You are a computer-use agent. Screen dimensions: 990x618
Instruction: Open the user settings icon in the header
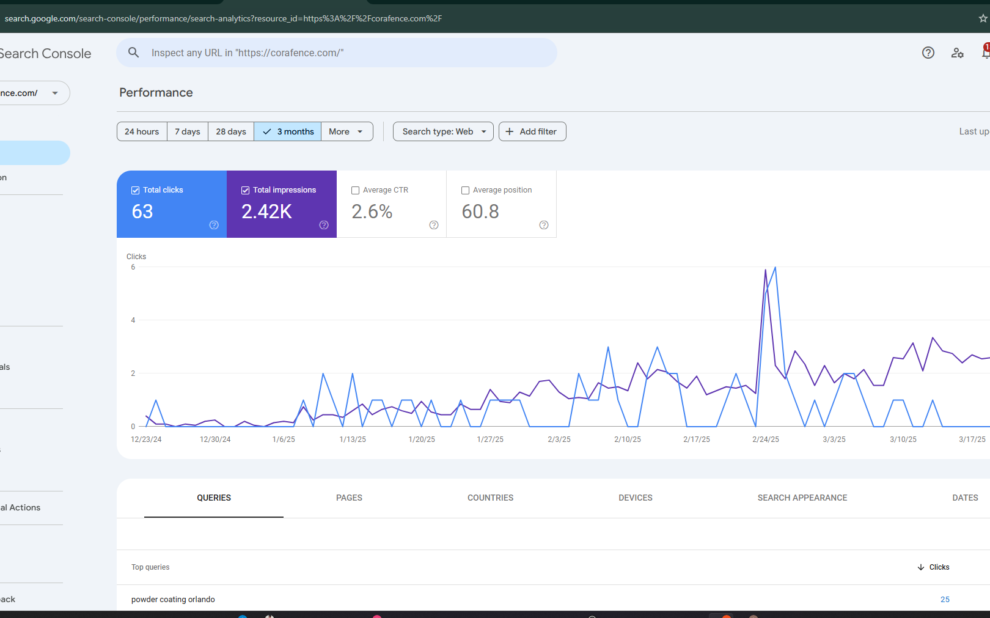(957, 53)
